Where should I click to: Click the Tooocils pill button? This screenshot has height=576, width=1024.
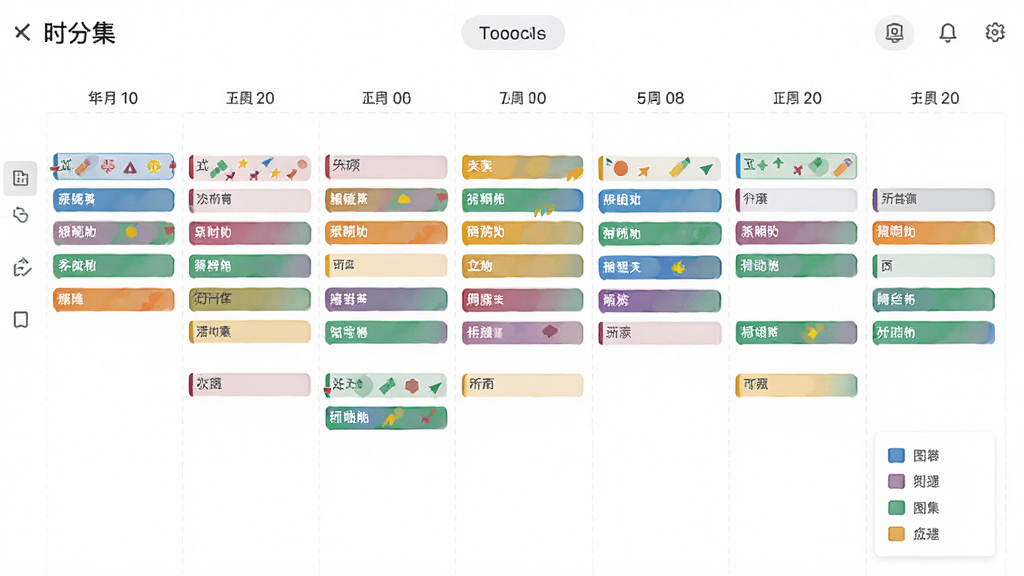(513, 33)
